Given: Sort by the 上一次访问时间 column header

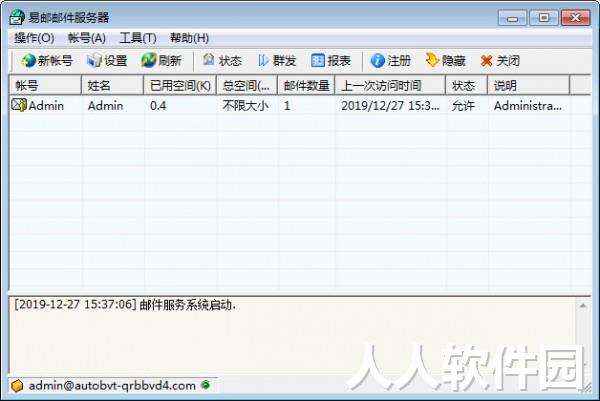Looking at the screenshot, I should click(x=390, y=85).
